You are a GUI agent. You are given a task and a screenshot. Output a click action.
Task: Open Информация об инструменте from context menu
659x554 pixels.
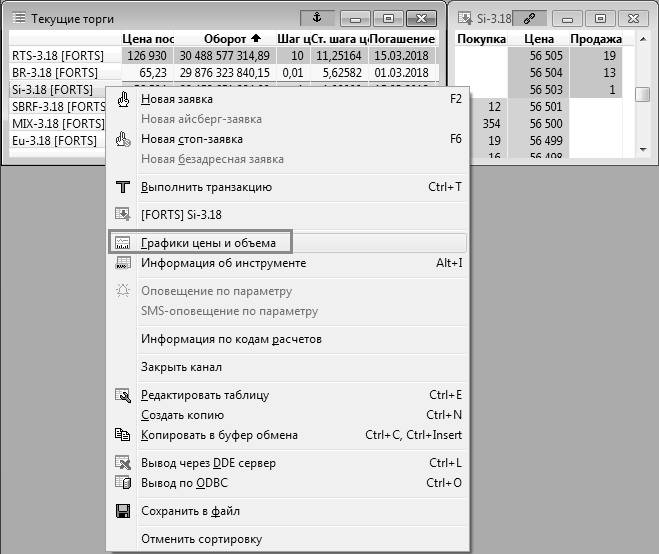point(223,263)
